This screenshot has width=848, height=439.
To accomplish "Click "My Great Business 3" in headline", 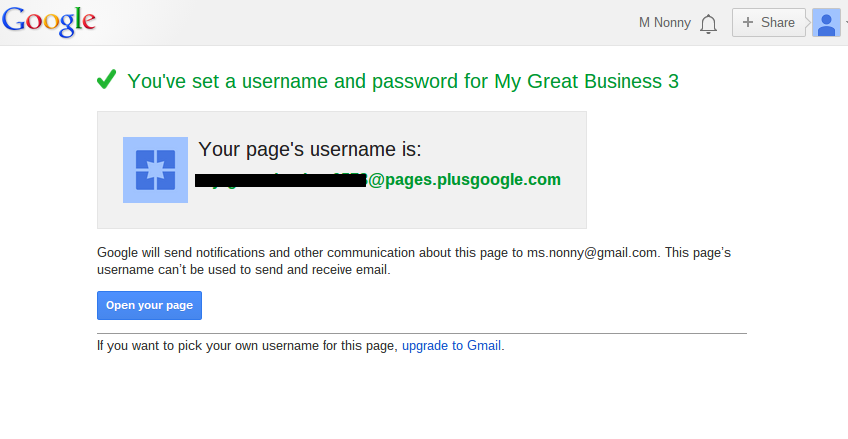I will point(586,81).
